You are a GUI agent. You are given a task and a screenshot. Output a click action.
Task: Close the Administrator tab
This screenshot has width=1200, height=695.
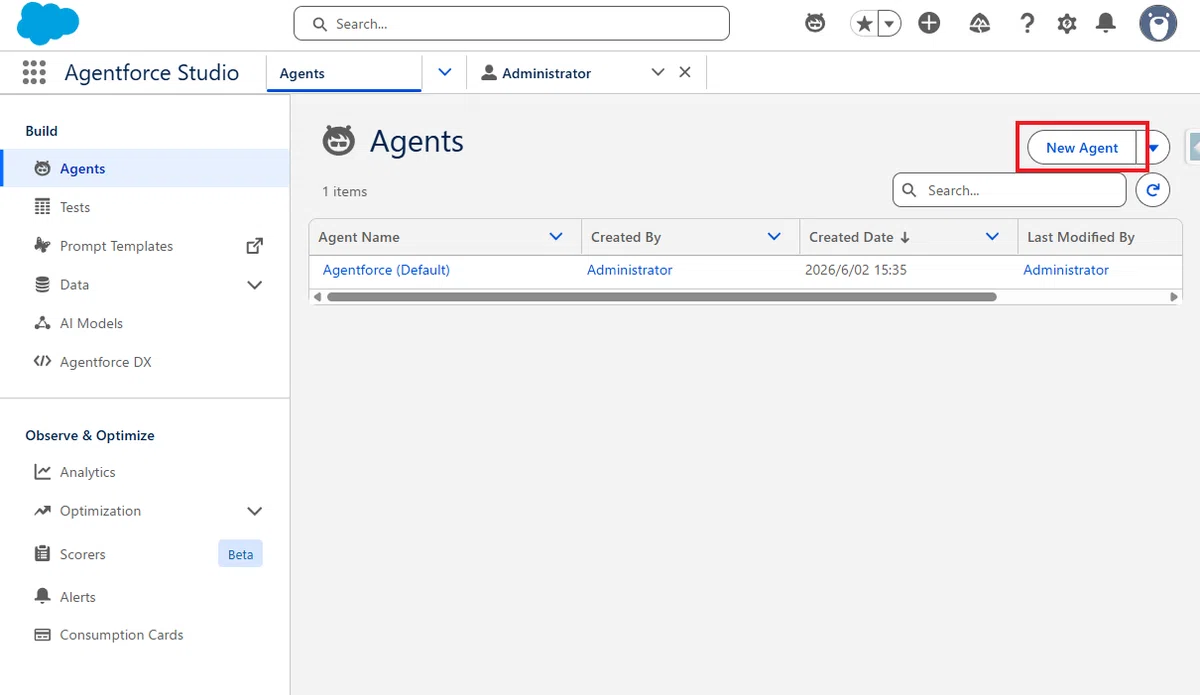[685, 72]
